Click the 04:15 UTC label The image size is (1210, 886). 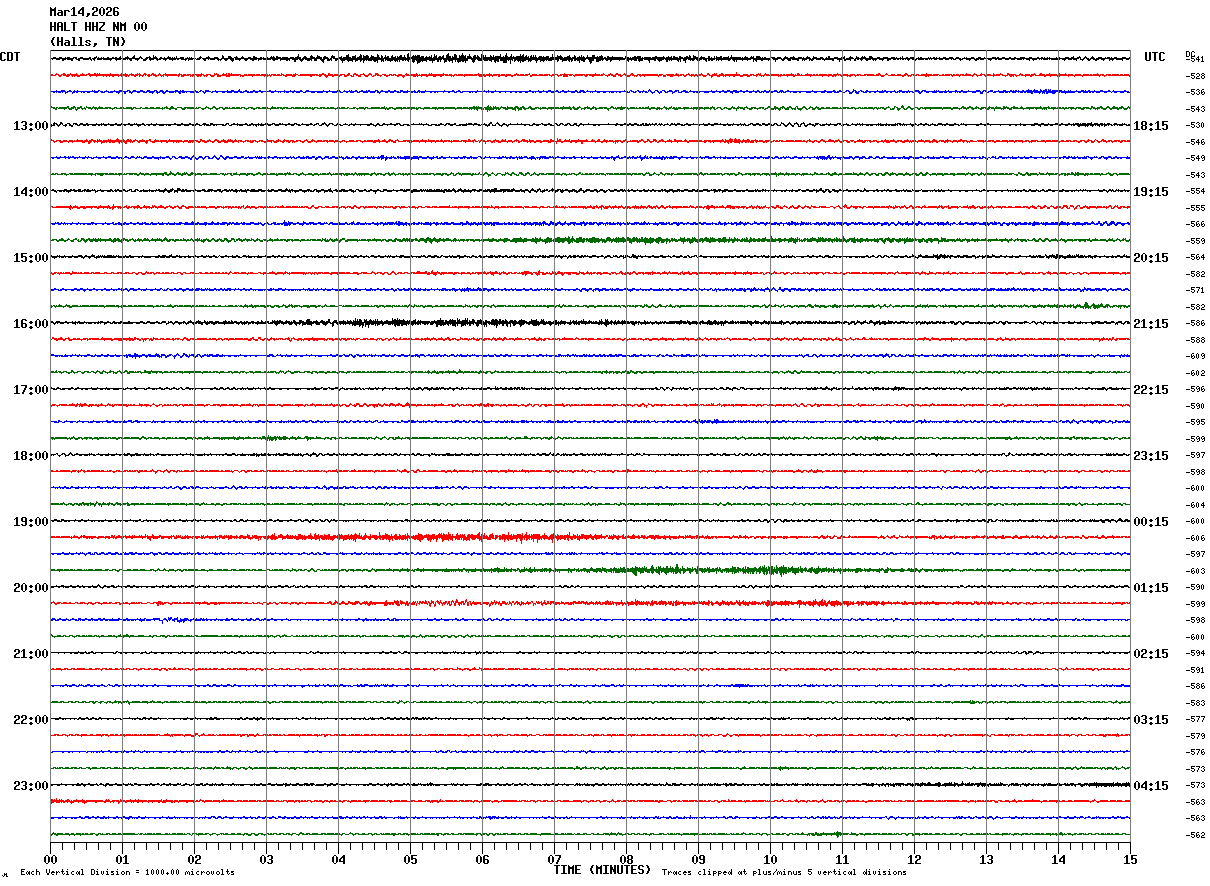[1151, 786]
